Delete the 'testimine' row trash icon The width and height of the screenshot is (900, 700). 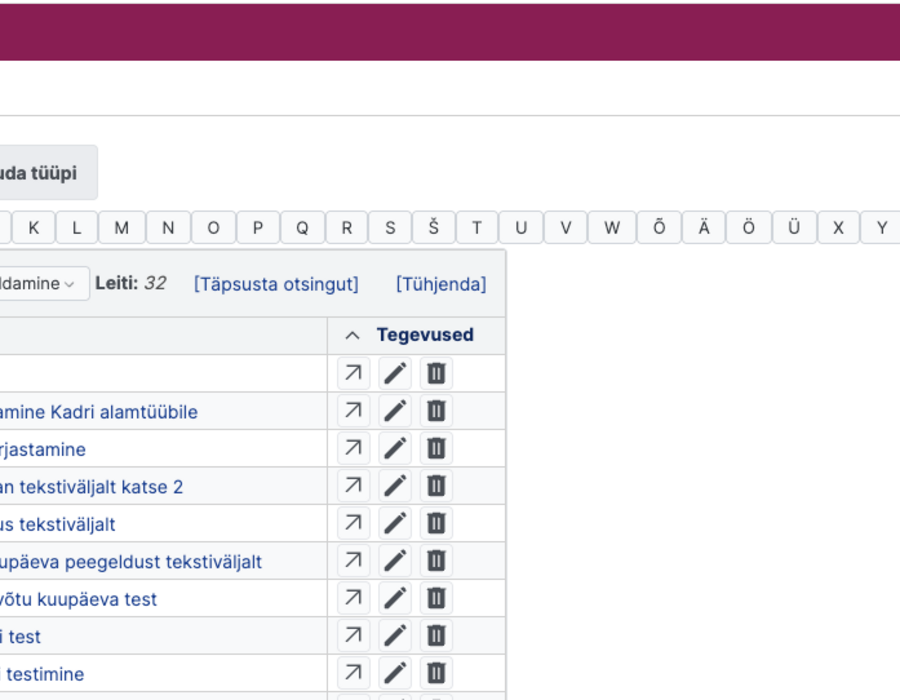coord(436,673)
